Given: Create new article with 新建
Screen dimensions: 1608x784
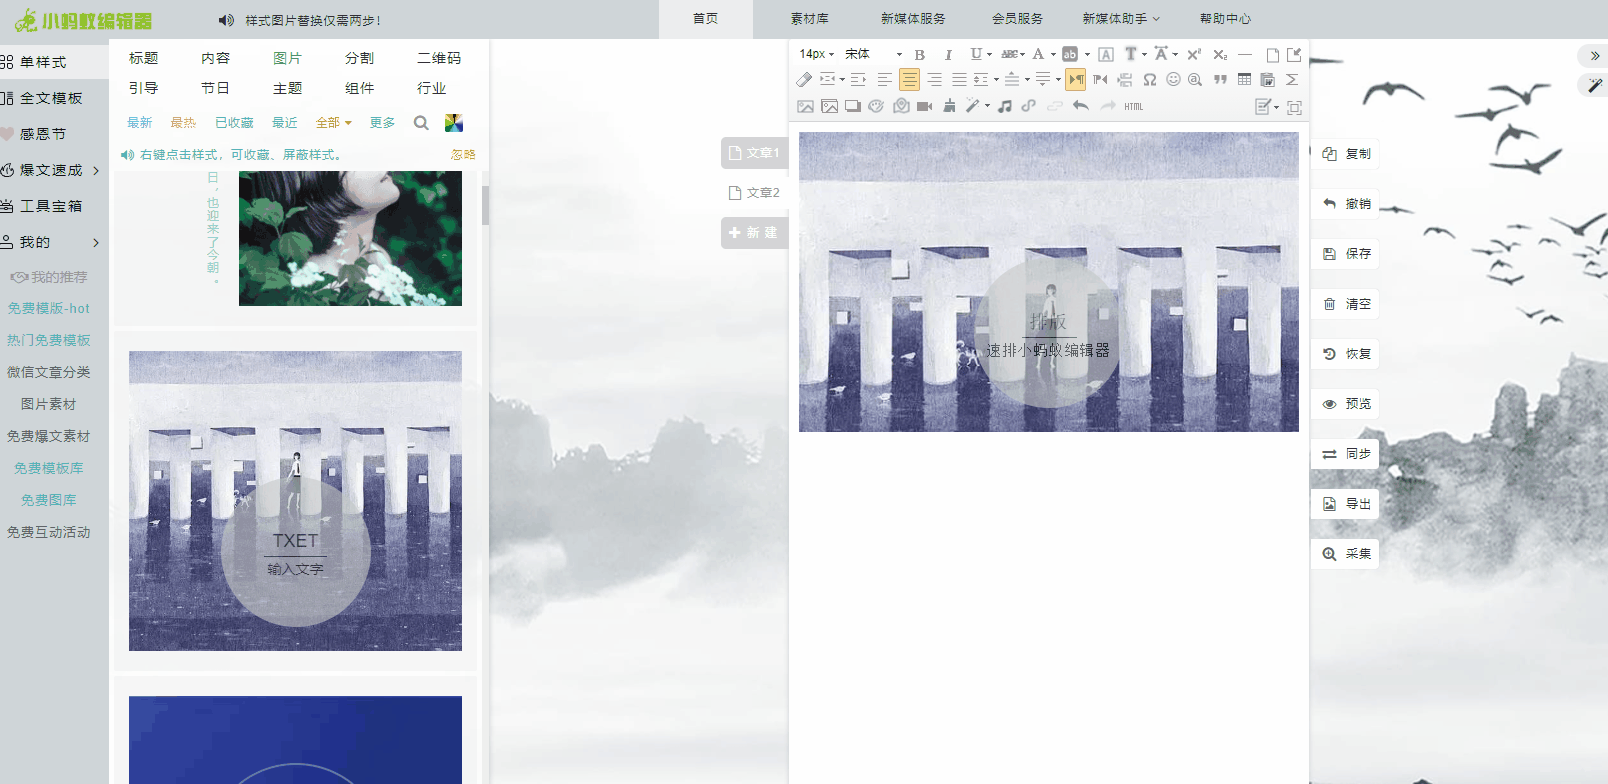Looking at the screenshot, I should (755, 233).
